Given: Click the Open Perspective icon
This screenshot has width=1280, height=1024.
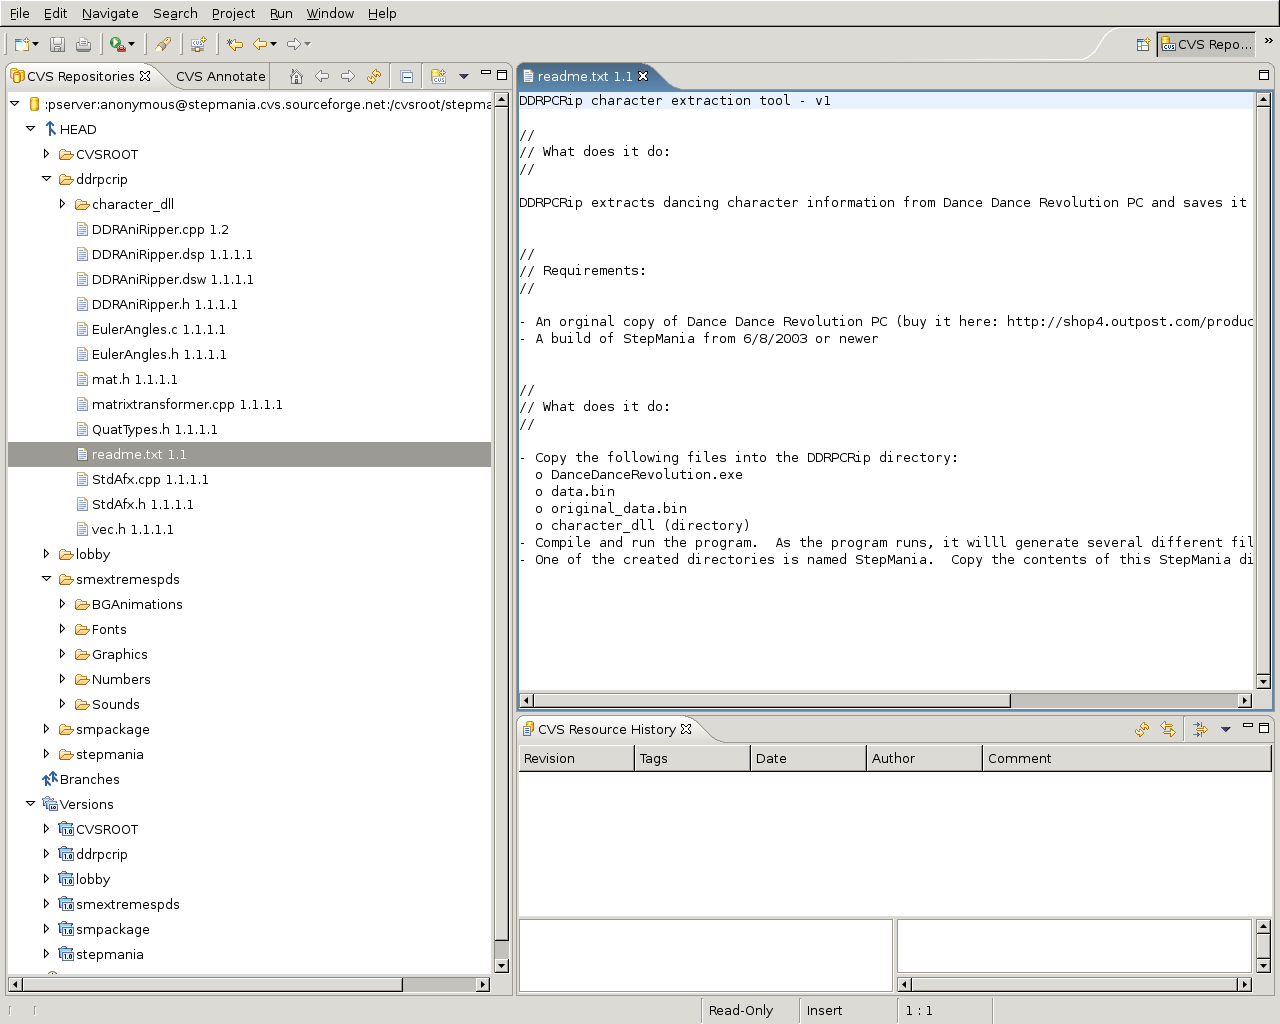Looking at the screenshot, I should [x=1143, y=44].
